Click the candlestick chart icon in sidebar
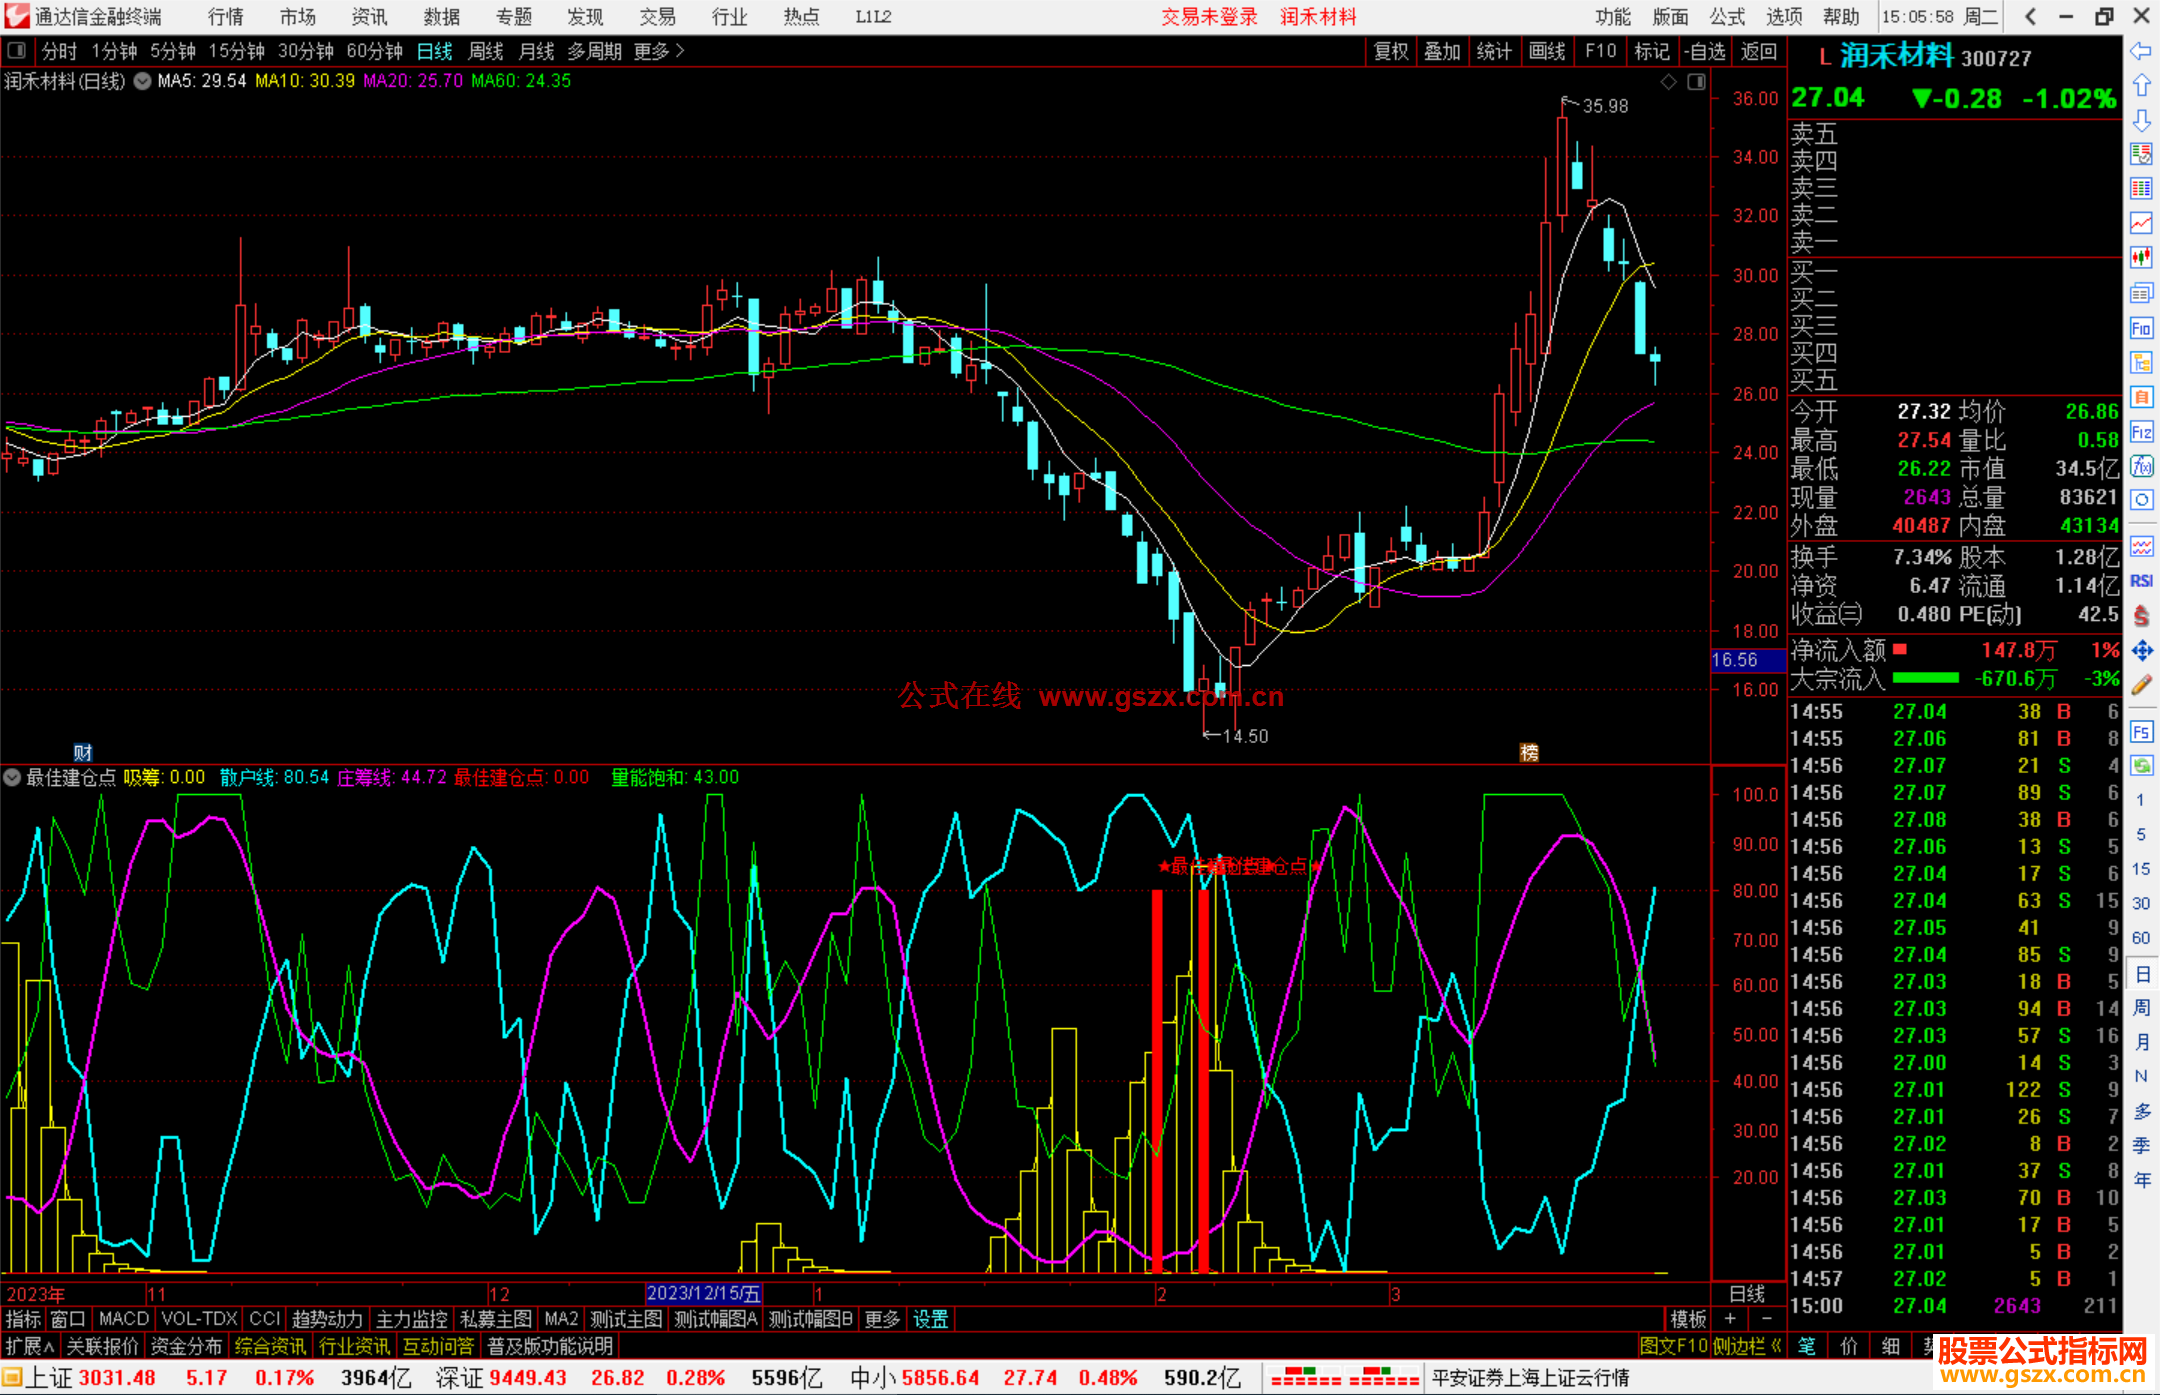 [x=2141, y=258]
